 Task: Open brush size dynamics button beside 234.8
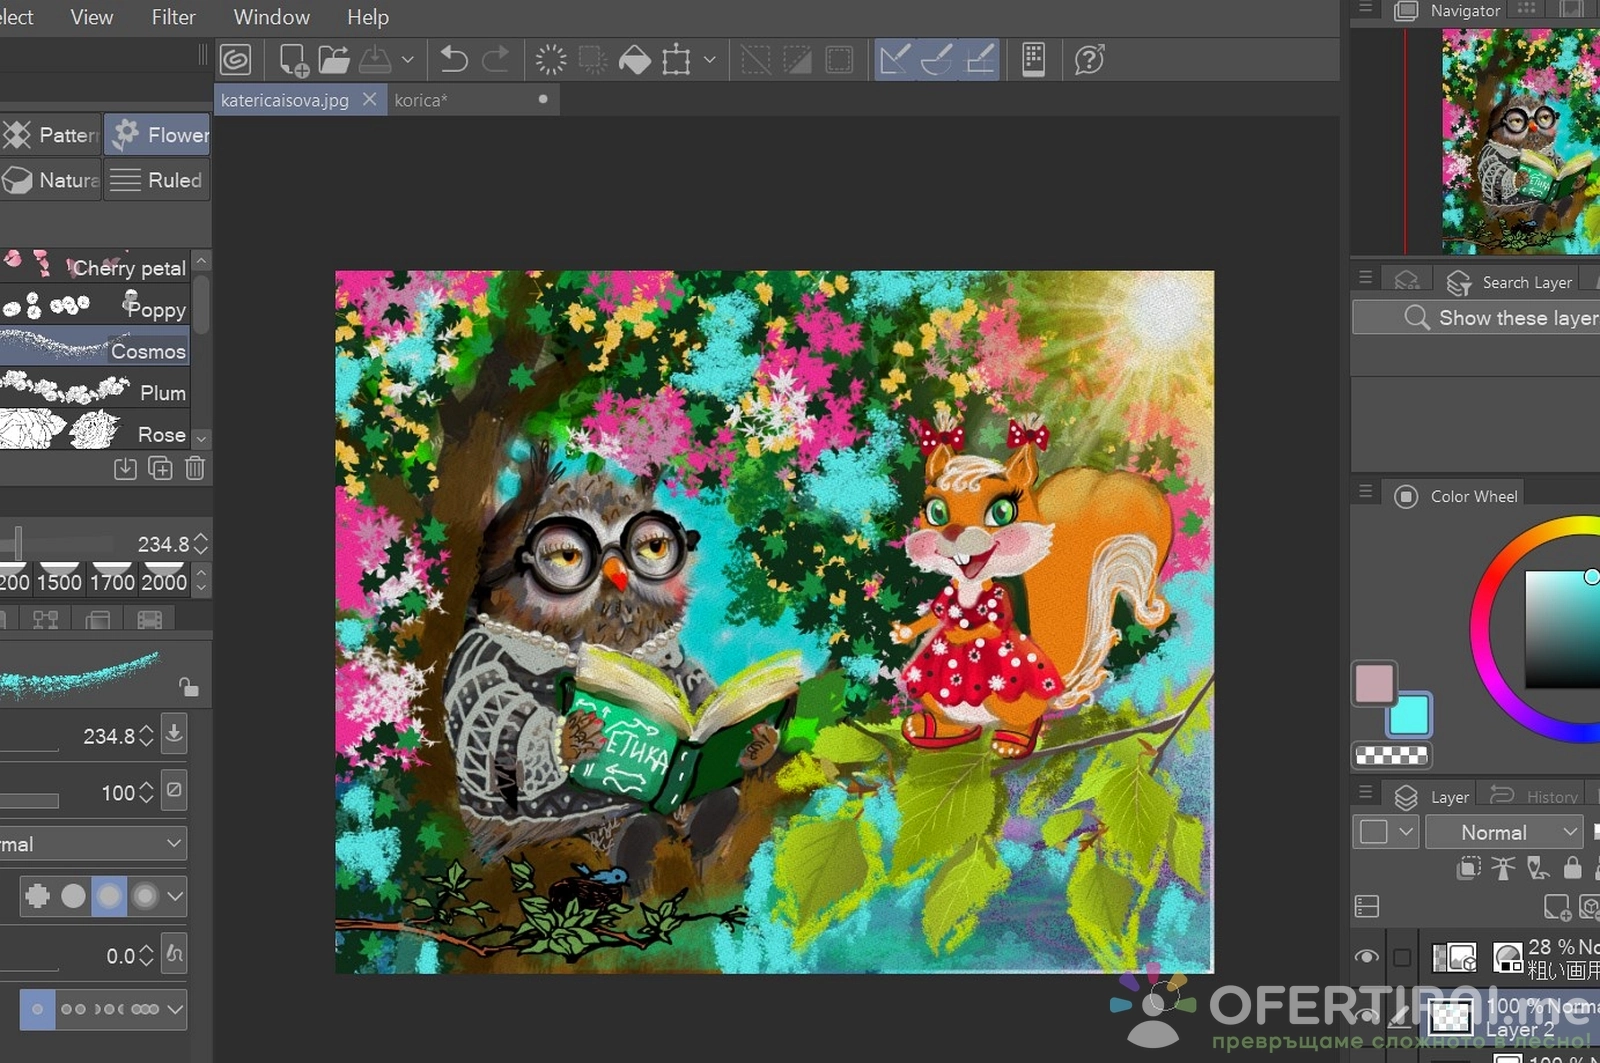click(x=174, y=733)
